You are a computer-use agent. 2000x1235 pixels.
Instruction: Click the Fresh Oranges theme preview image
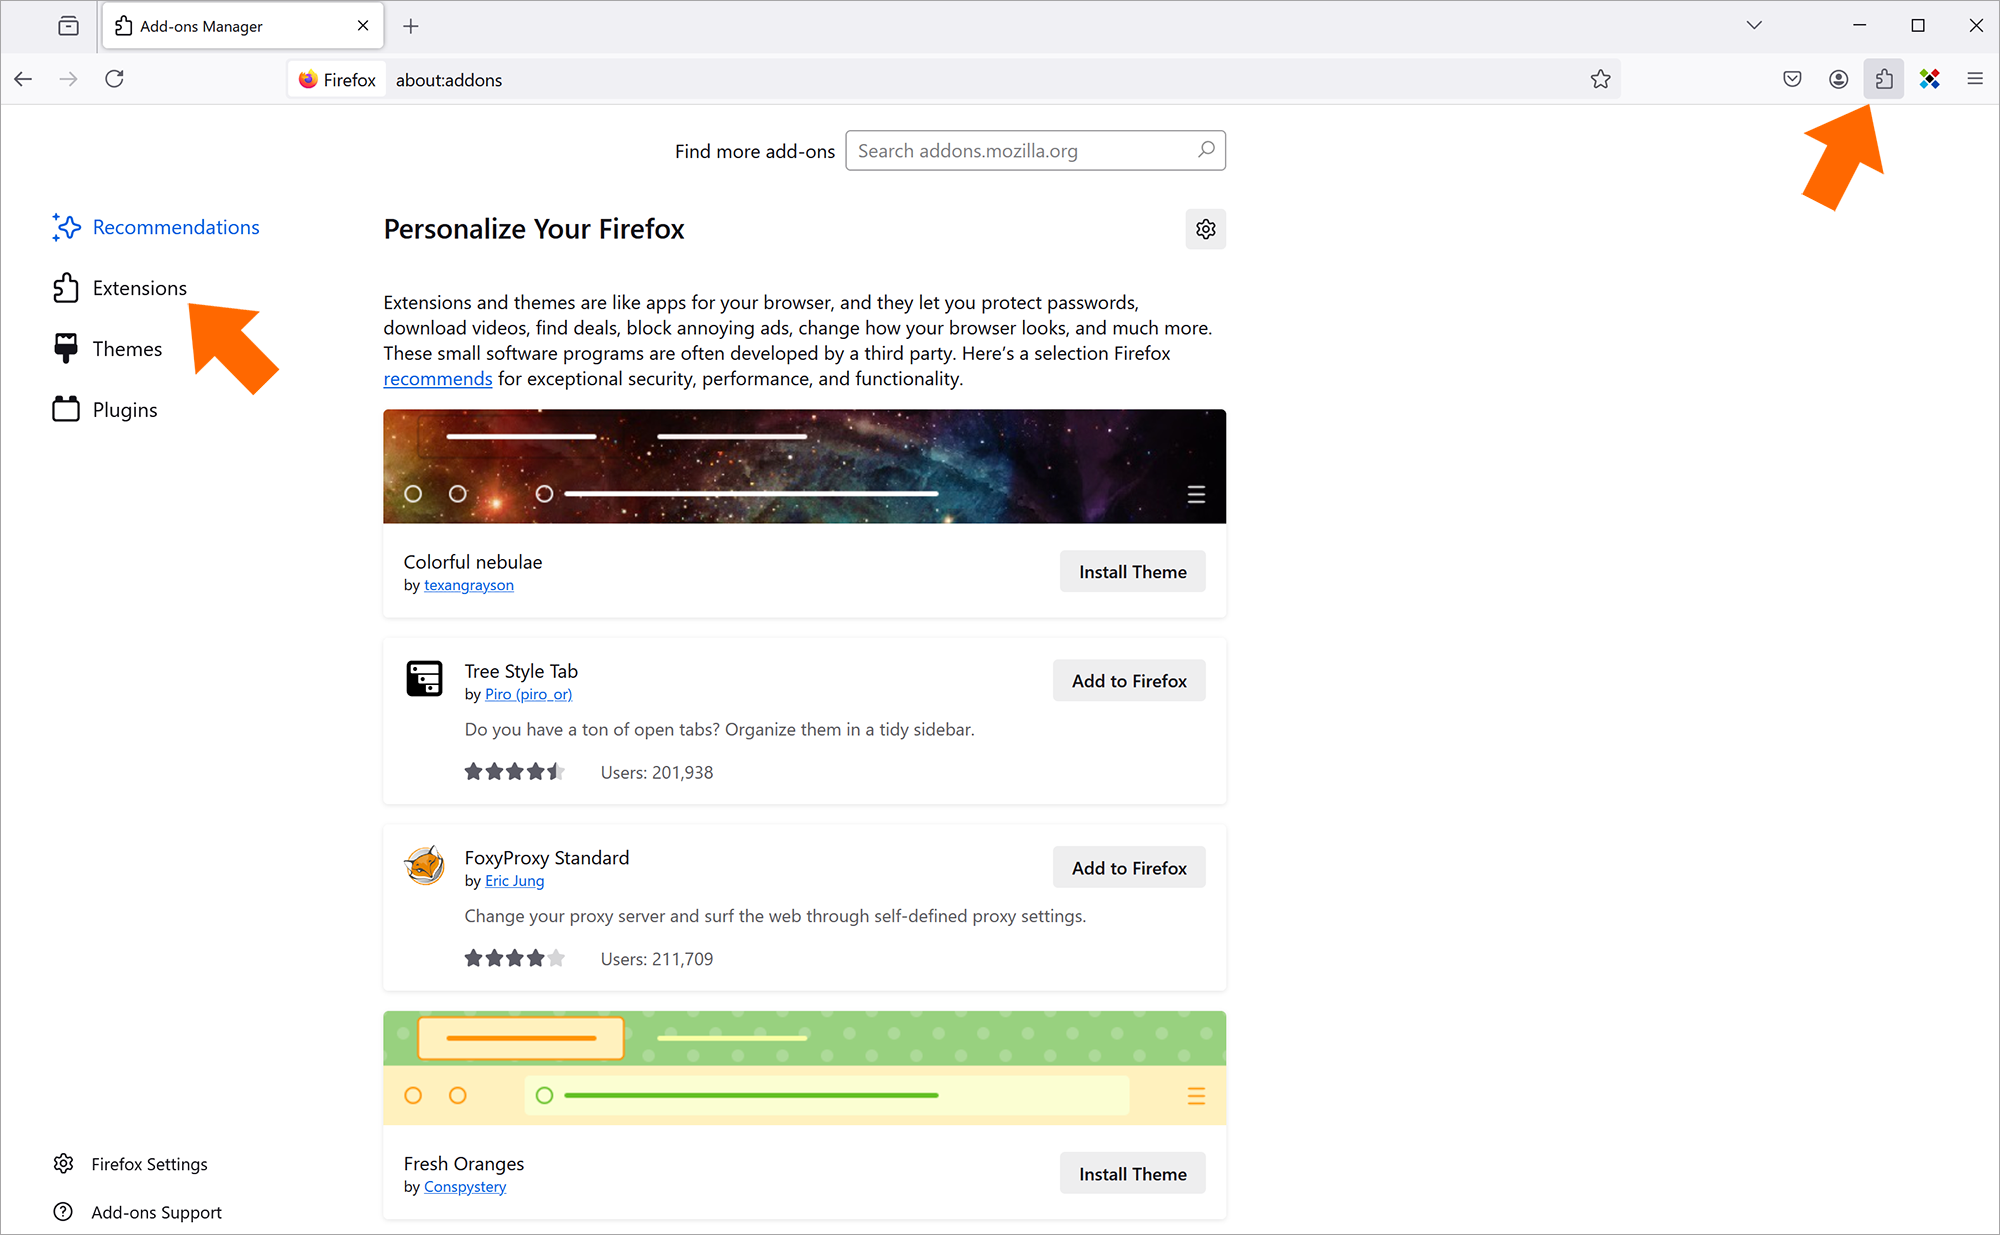coord(804,1068)
